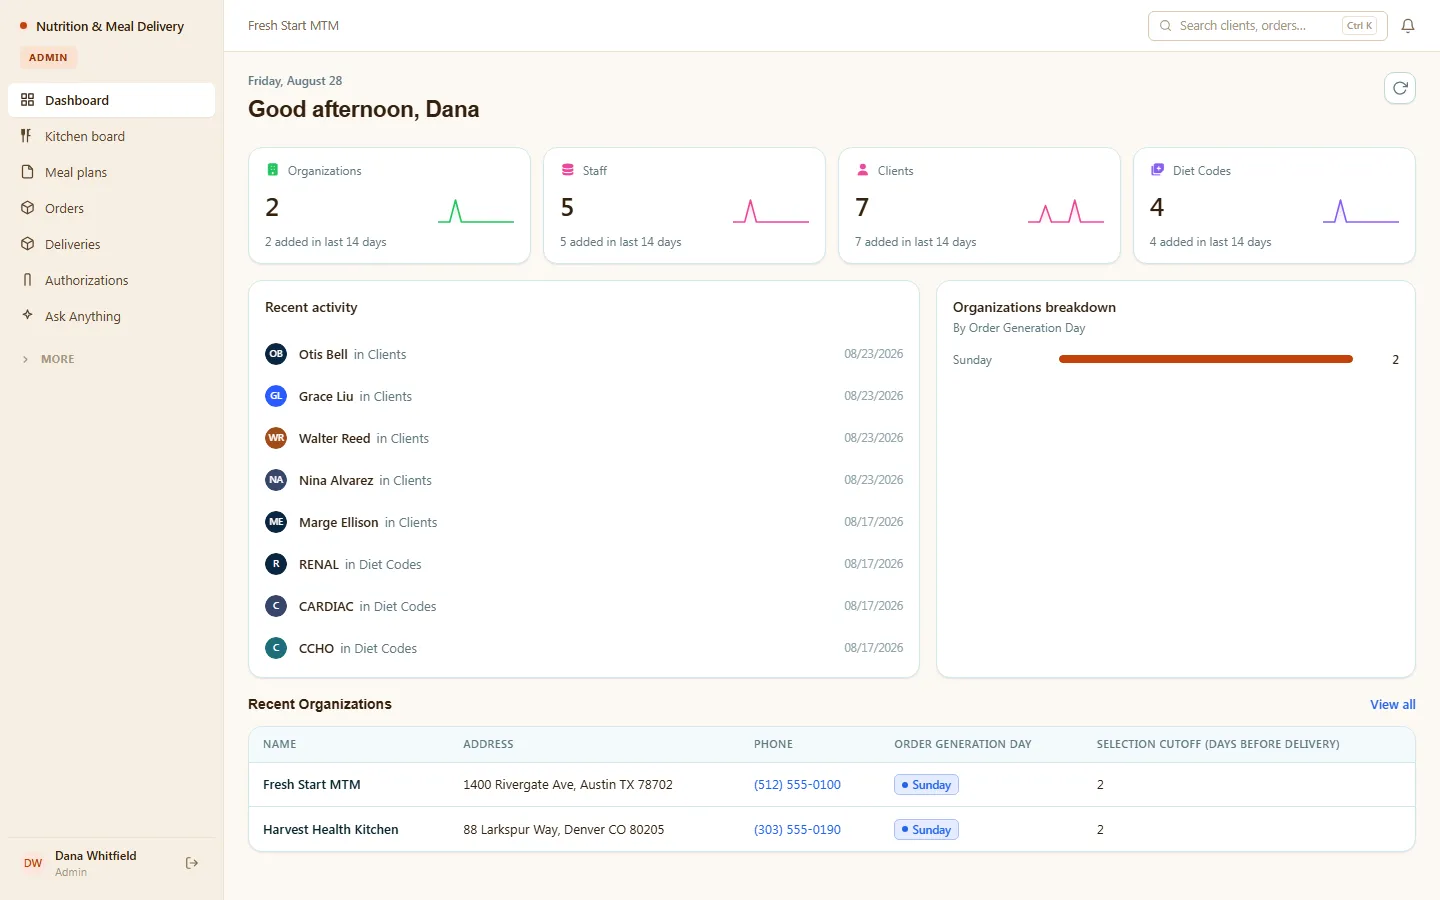Refresh the dashboard with the reload icon
The width and height of the screenshot is (1440, 900).
click(1400, 88)
